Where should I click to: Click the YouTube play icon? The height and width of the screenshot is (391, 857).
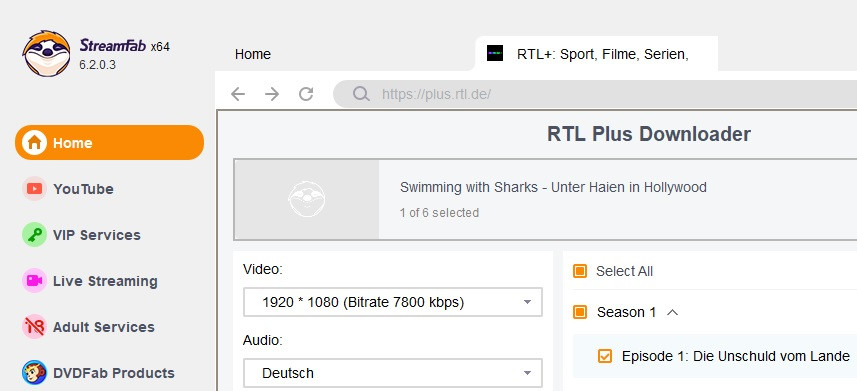pos(34,189)
